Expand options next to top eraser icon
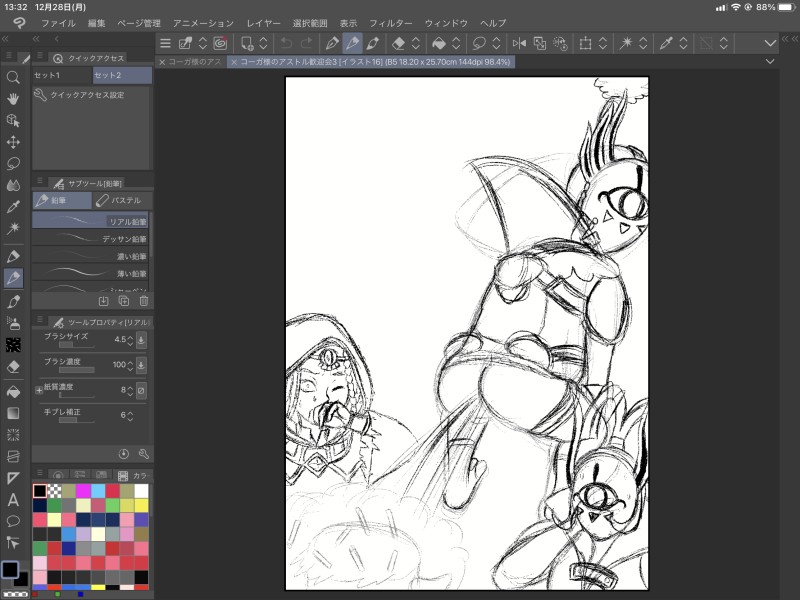 [416, 43]
